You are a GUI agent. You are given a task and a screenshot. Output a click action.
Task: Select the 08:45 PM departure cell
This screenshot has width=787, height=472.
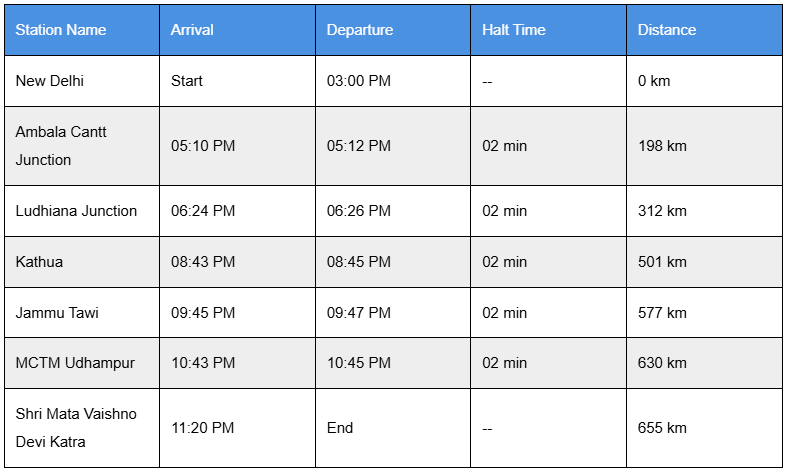pyautogui.click(x=359, y=262)
